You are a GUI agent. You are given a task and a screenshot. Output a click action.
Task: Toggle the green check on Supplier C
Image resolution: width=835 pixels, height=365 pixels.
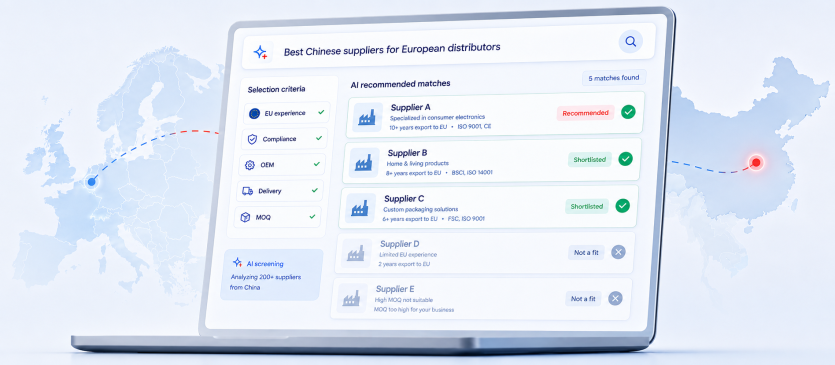622,206
